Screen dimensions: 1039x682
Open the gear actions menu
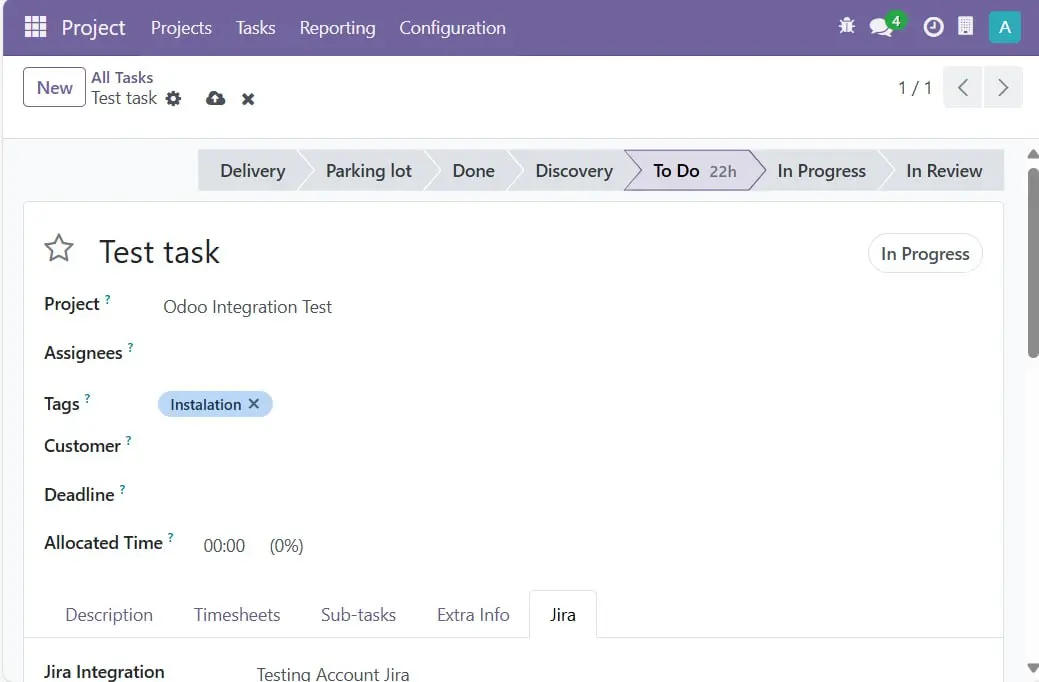pyautogui.click(x=174, y=98)
